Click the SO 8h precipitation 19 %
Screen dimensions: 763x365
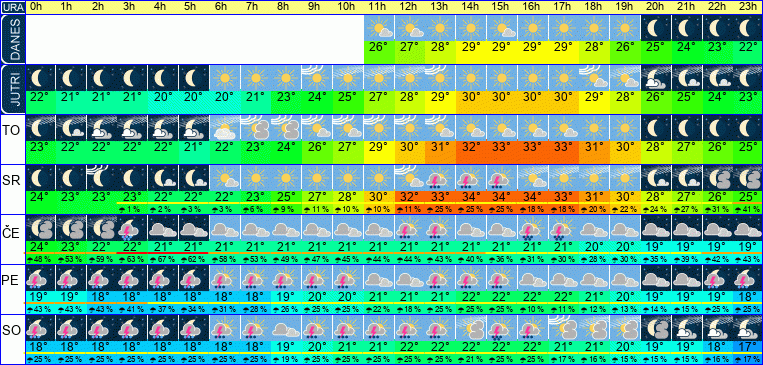287,359
